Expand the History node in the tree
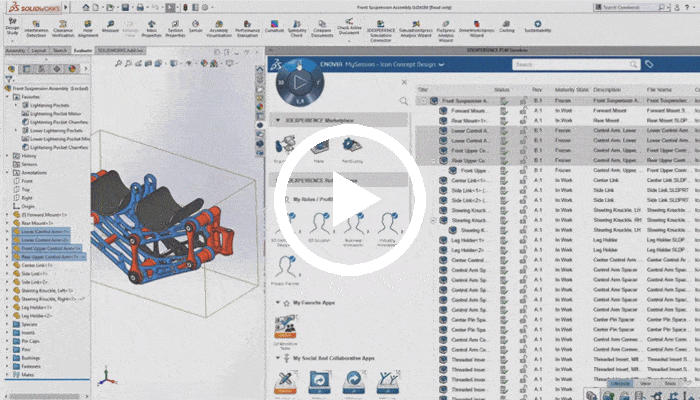700x400 pixels. (x=7, y=156)
